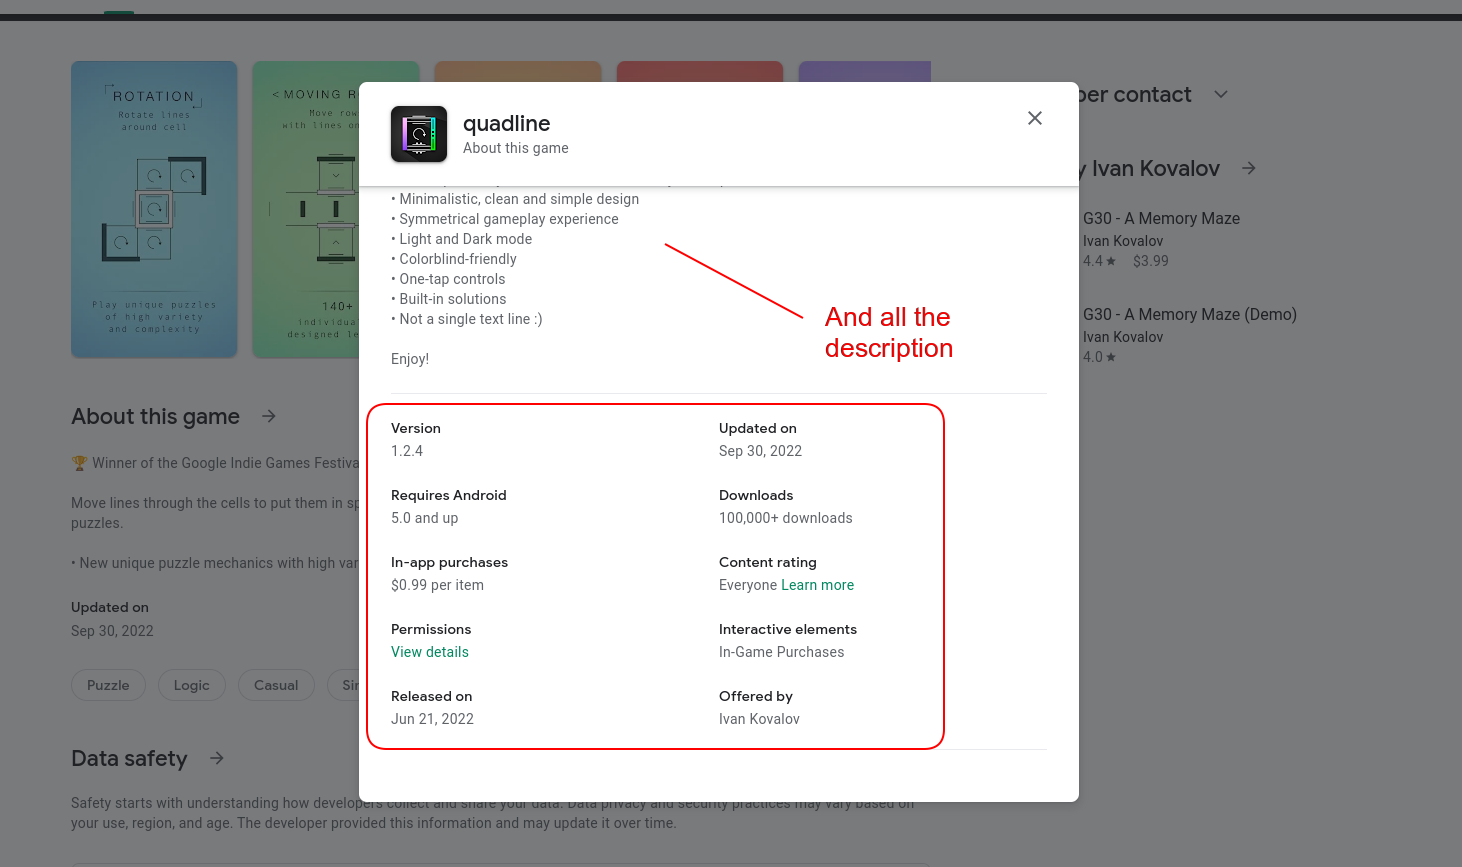Screen dimensions: 1462x867
Task: Select the Puzzle tag chip
Action: [108, 685]
